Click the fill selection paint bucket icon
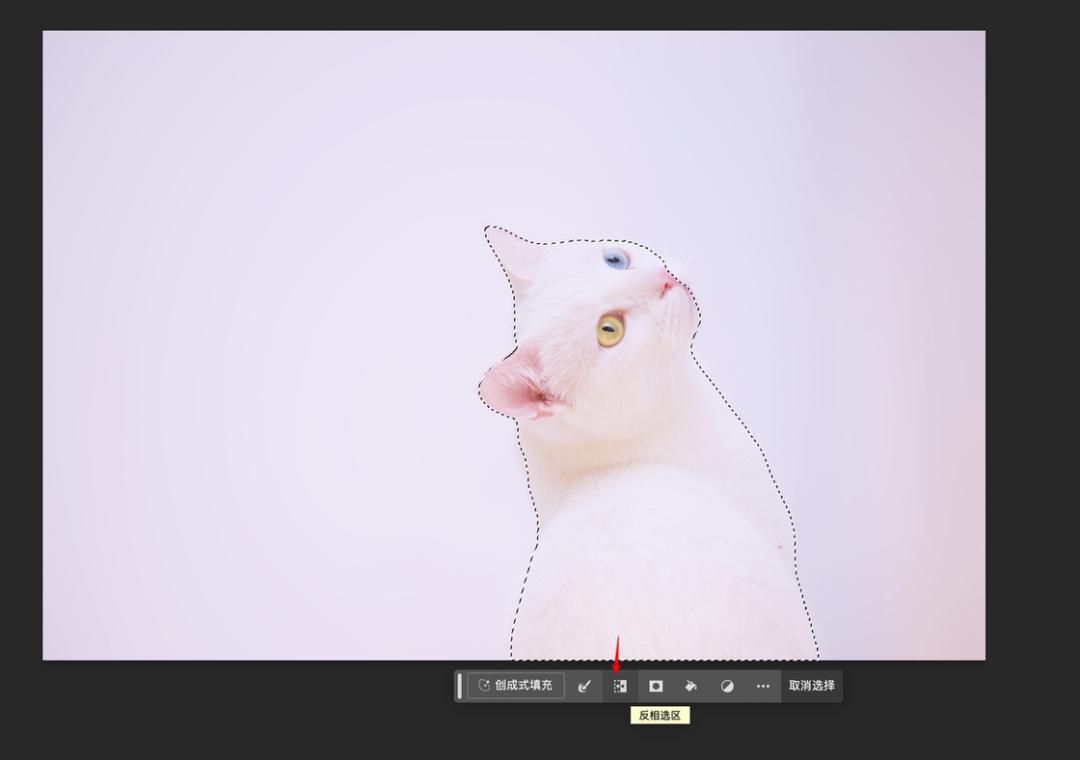 pyautogui.click(x=691, y=686)
